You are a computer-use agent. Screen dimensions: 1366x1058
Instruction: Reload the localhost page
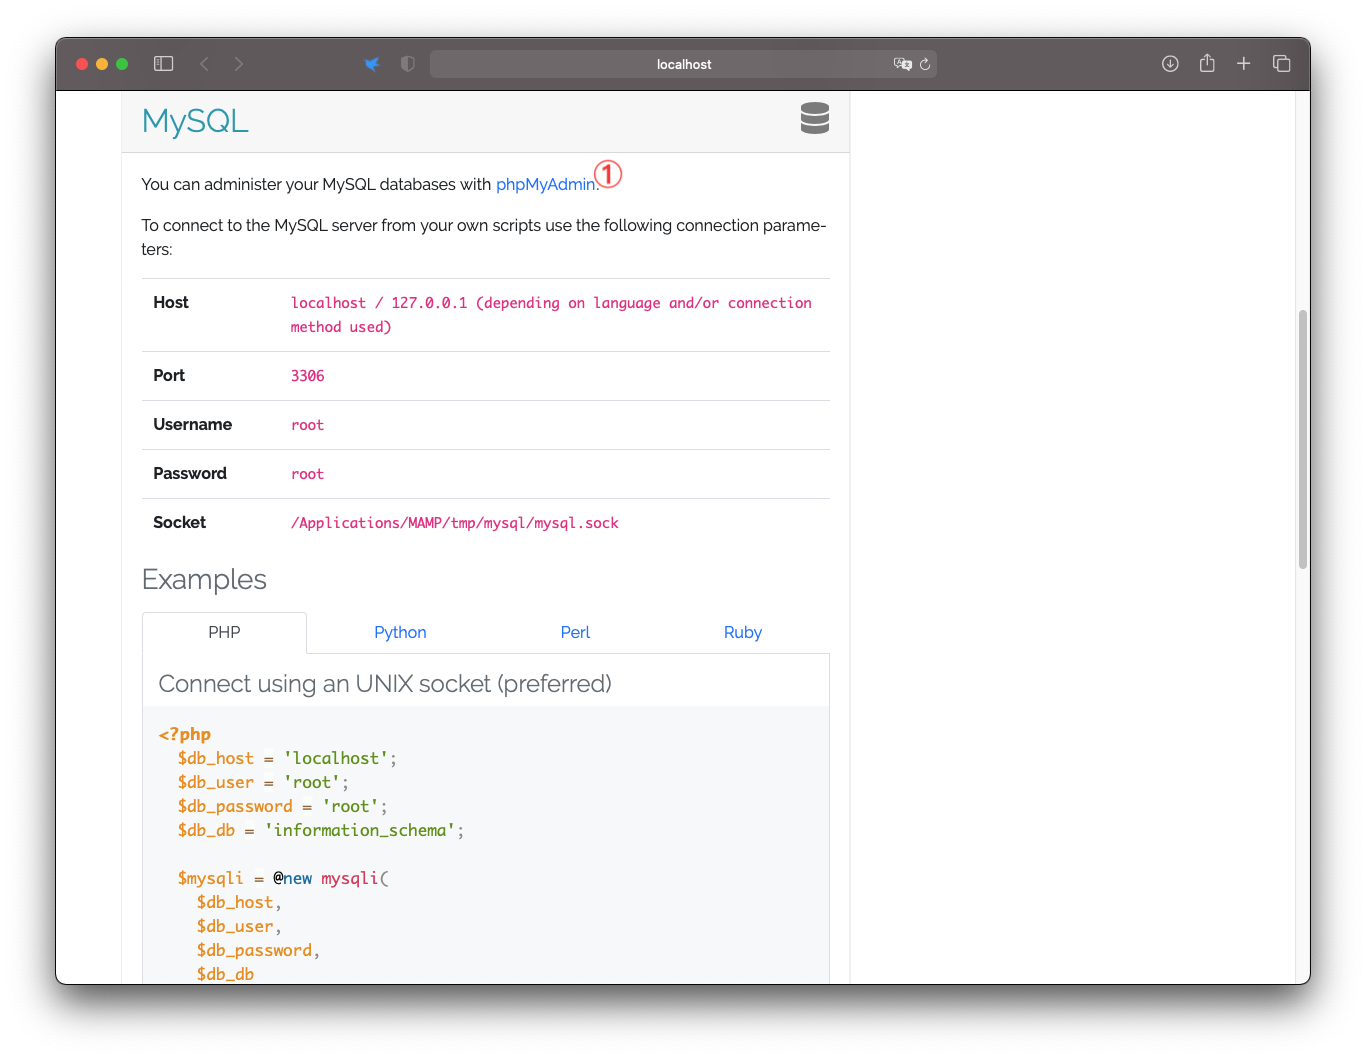pos(925,64)
